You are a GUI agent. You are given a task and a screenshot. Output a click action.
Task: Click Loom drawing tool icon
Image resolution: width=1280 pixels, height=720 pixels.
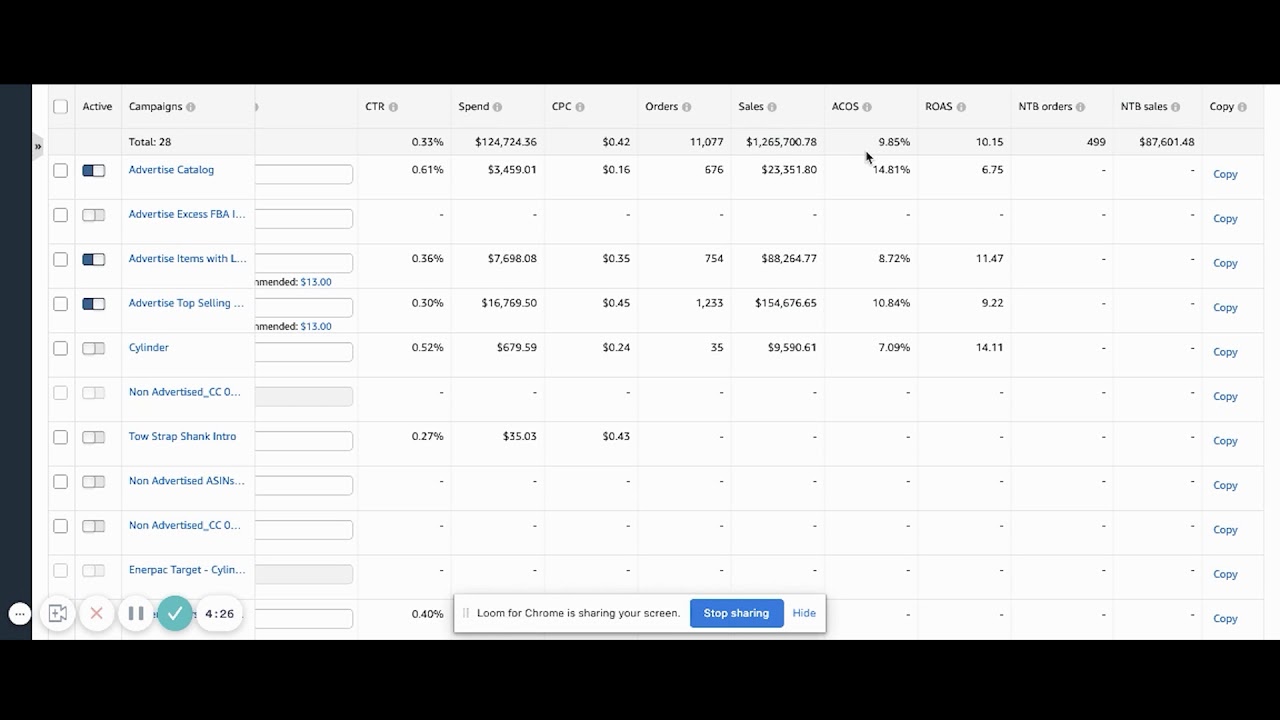(x=58, y=613)
